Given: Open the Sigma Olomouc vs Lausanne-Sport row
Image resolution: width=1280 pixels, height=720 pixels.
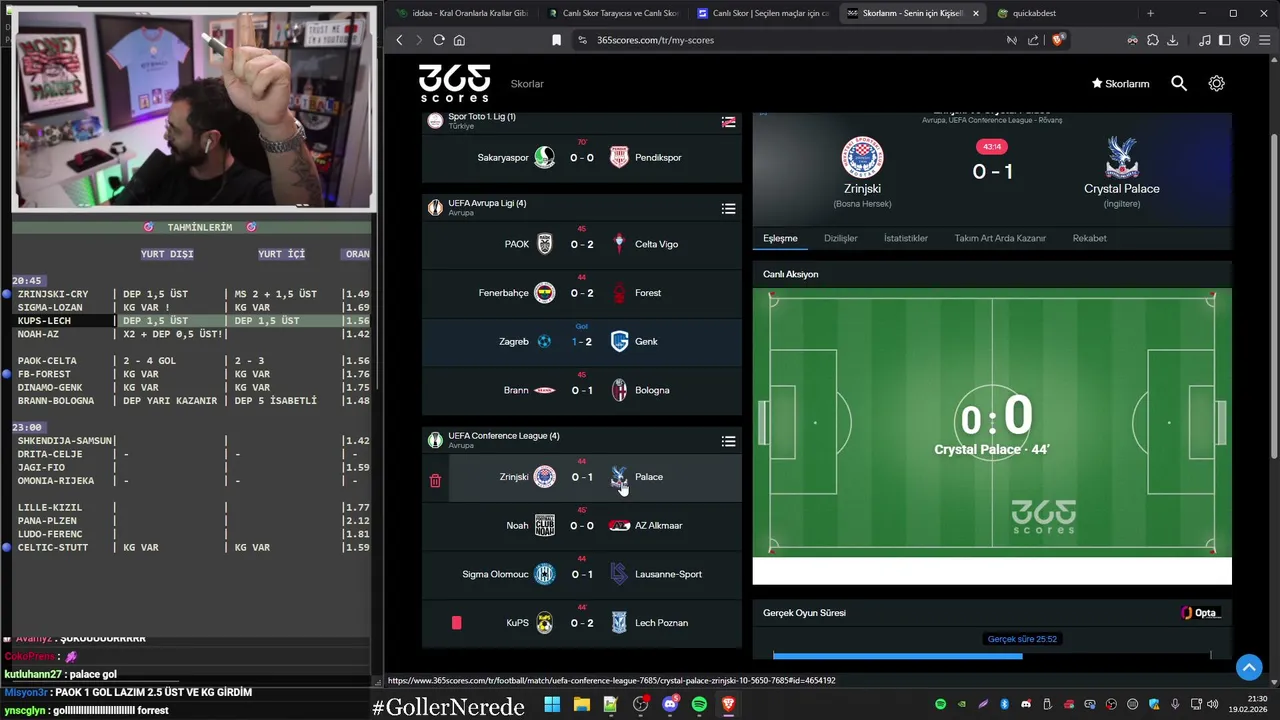Looking at the screenshot, I should tap(581, 574).
